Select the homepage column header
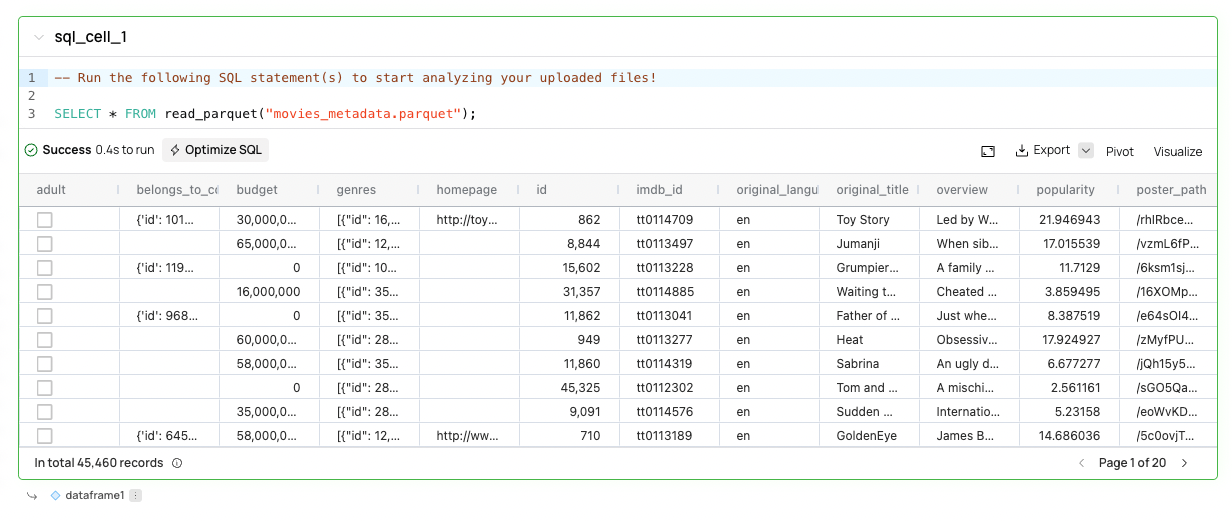This screenshot has width=1232, height=521. [469, 189]
